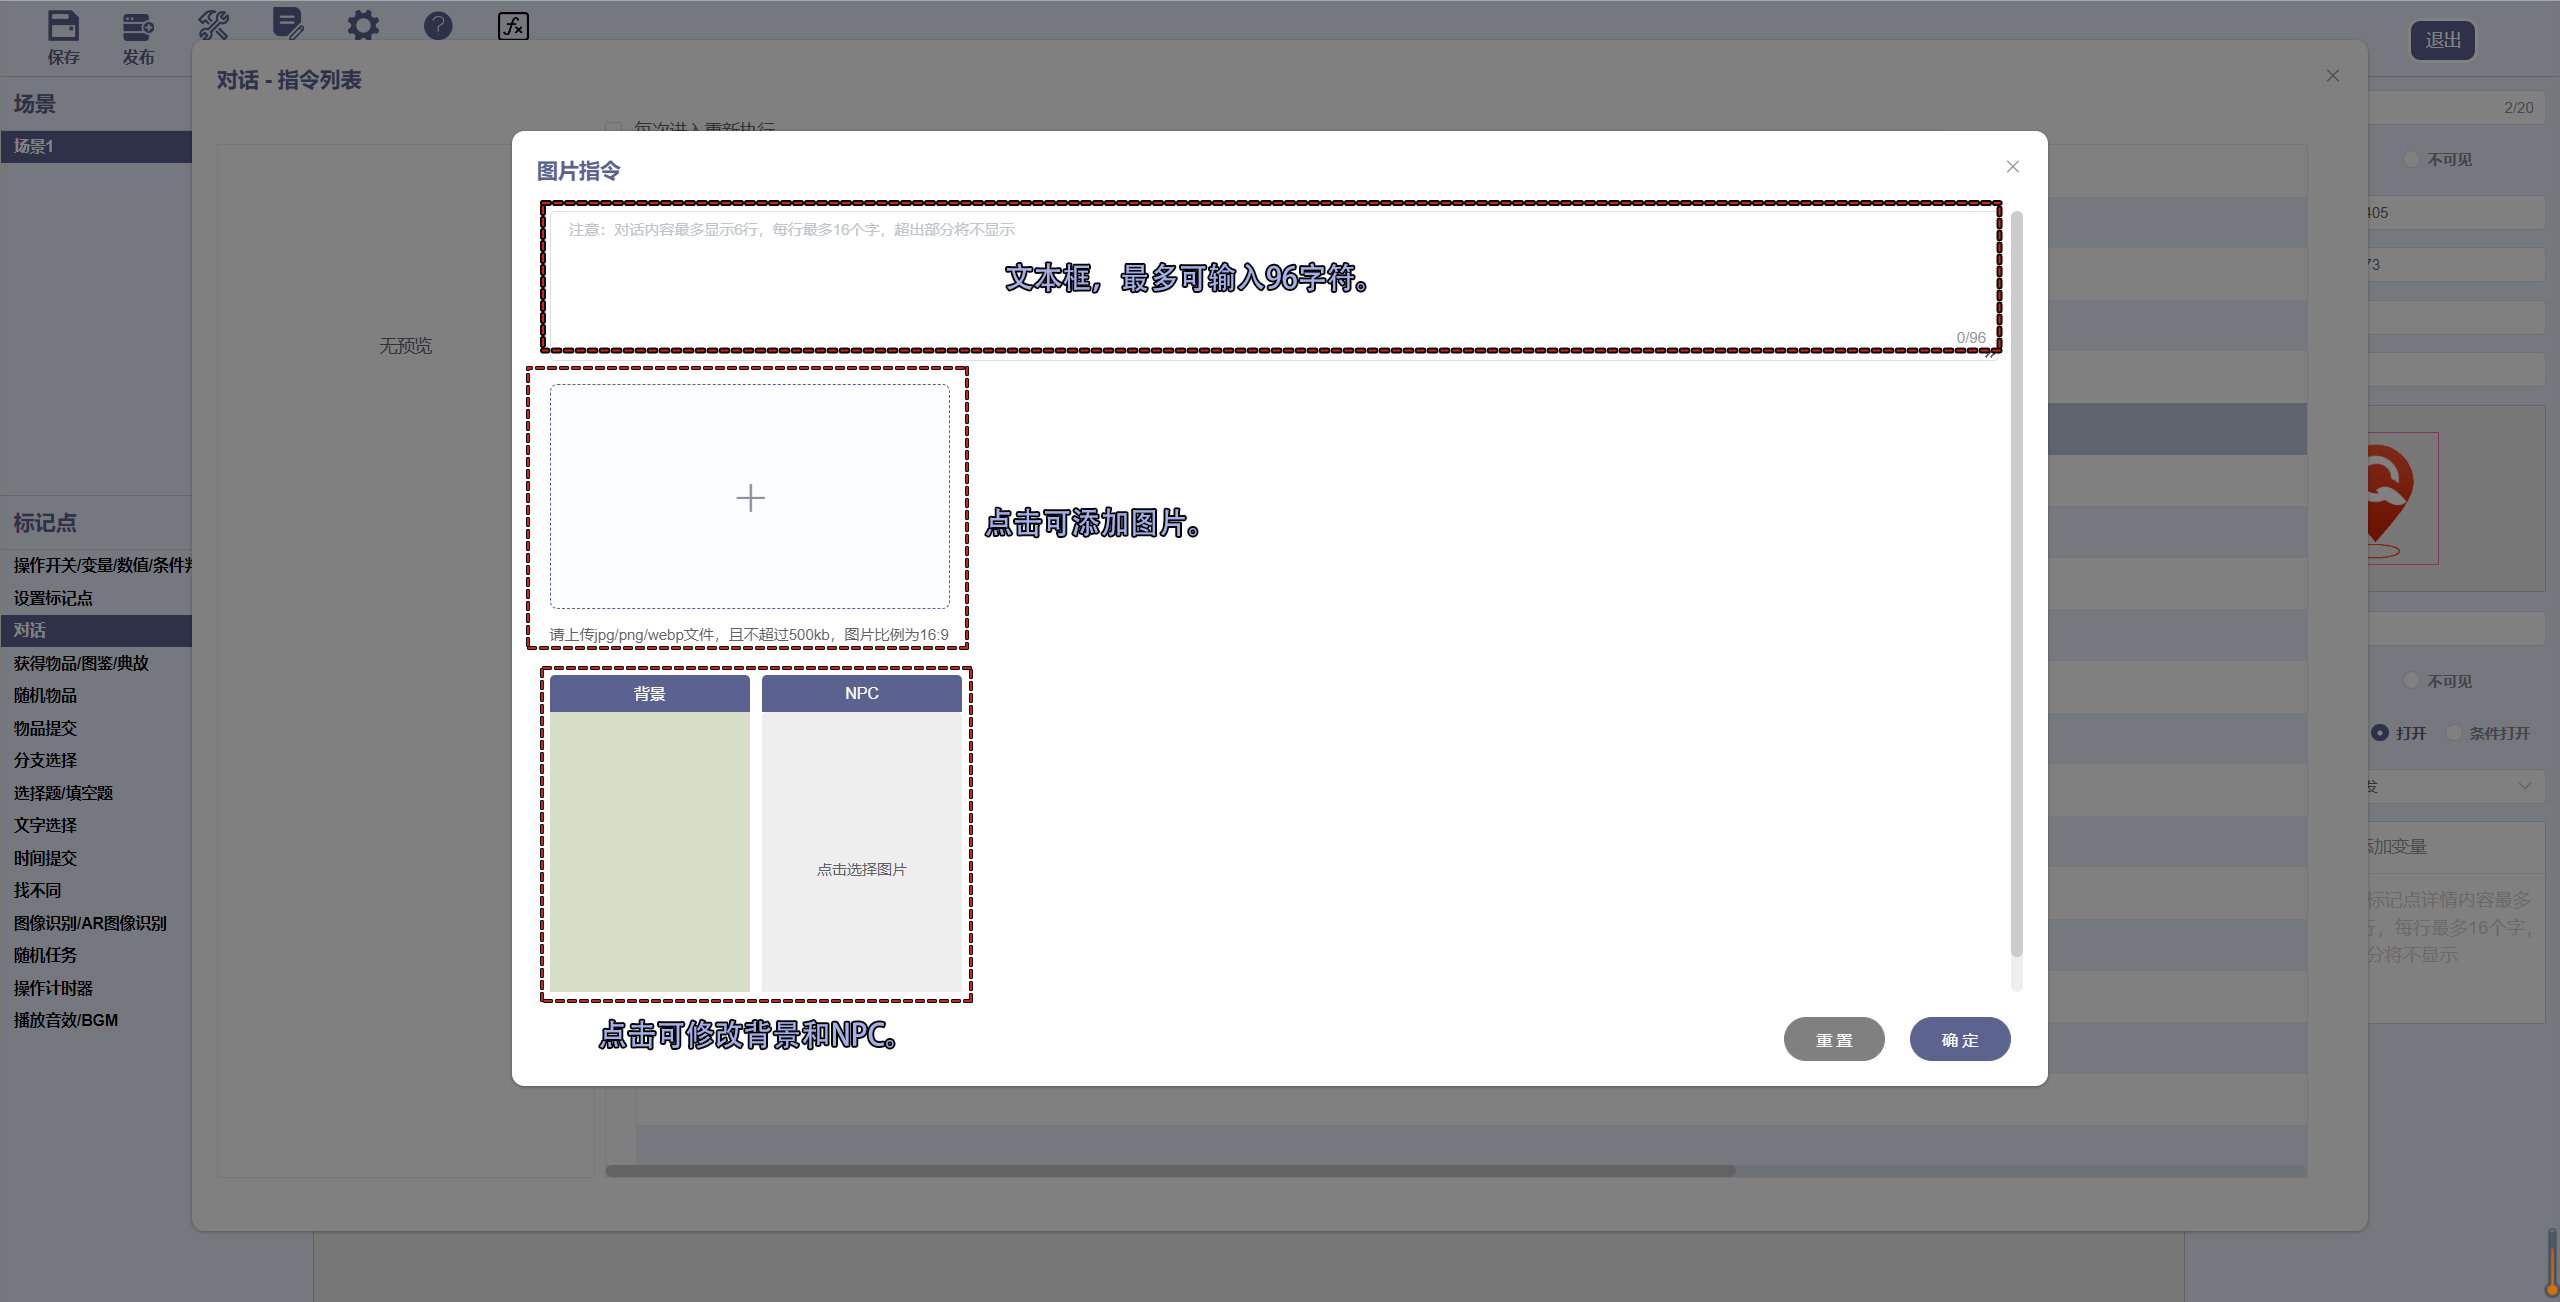Close the 图片指令 dialog with X
Image resolution: width=2560 pixels, height=1302 pixels.
(2013, 167)
